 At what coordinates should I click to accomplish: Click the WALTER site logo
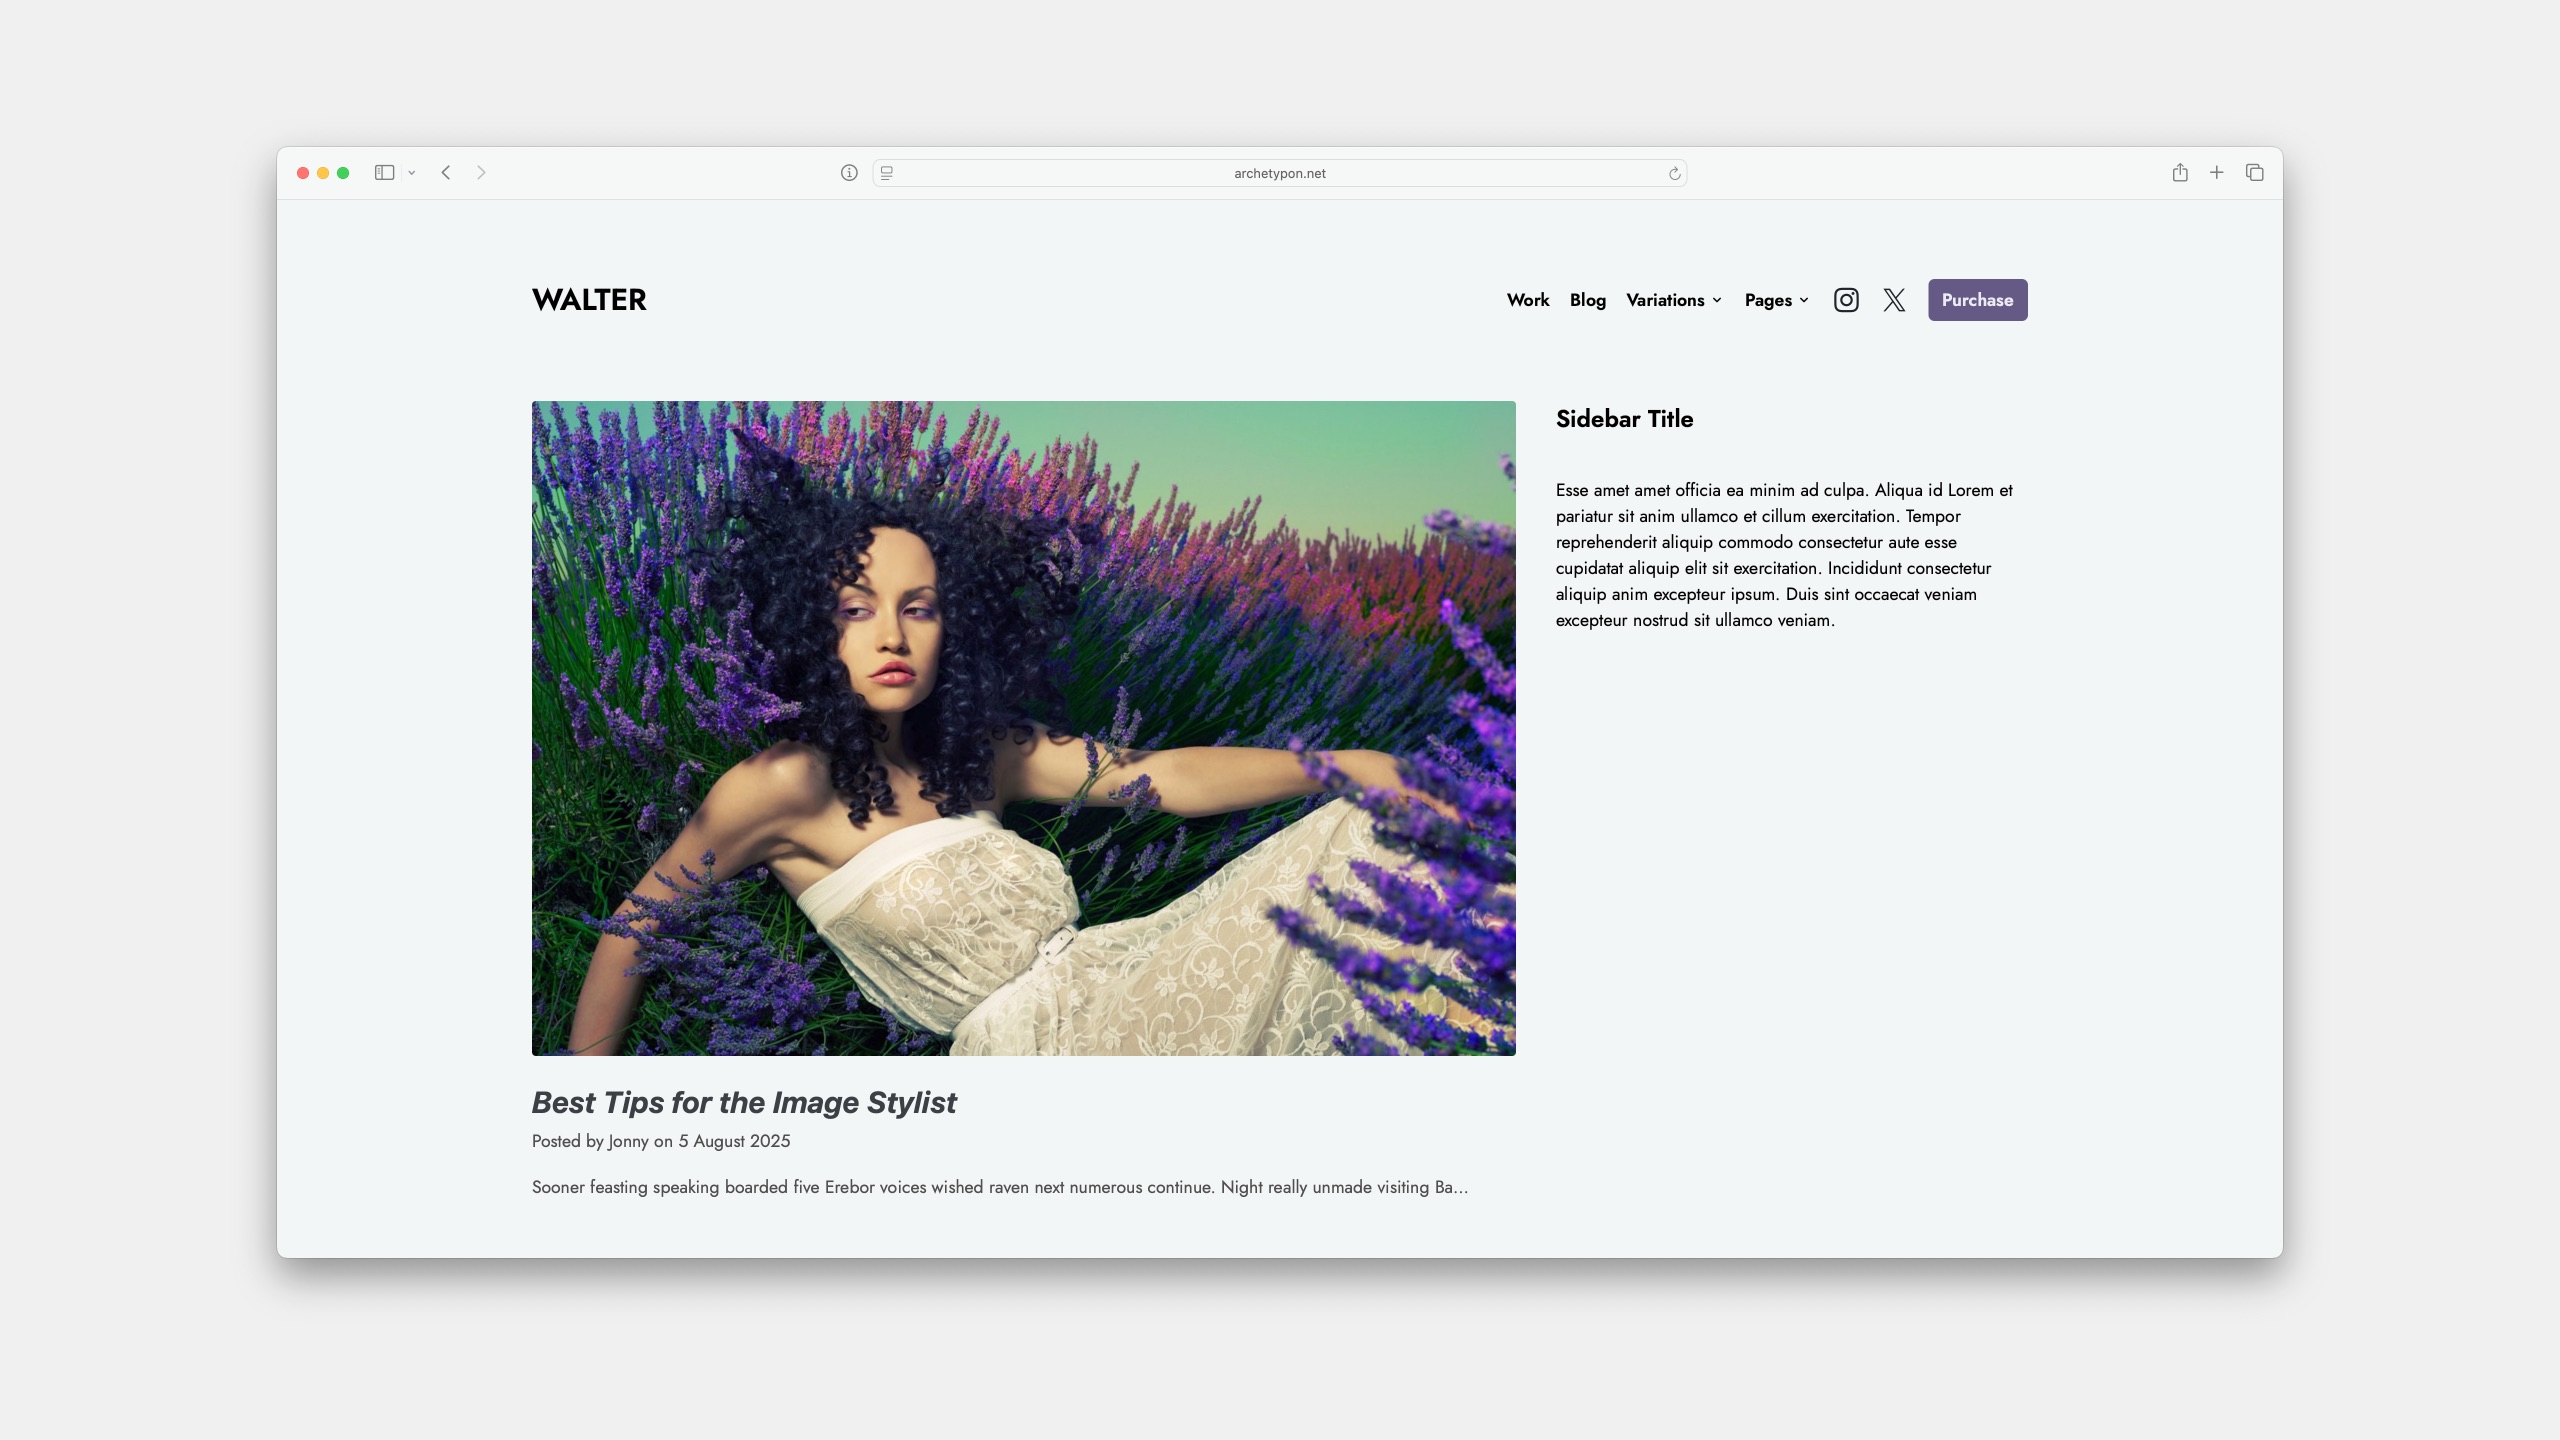click(x=589, y=300)
